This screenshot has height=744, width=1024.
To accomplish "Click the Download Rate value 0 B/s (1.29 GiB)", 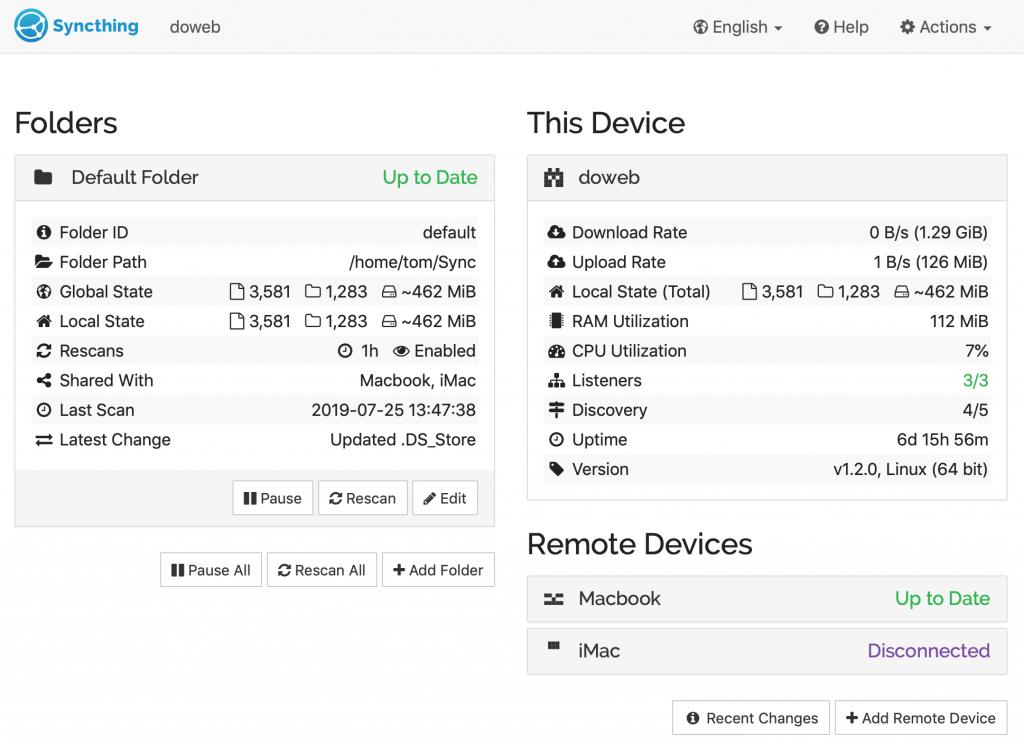I will click(928, 233).
